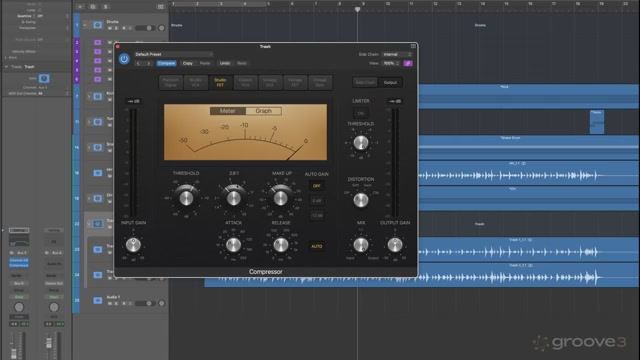Open the Default Preset dropdown

click(174, 54)
